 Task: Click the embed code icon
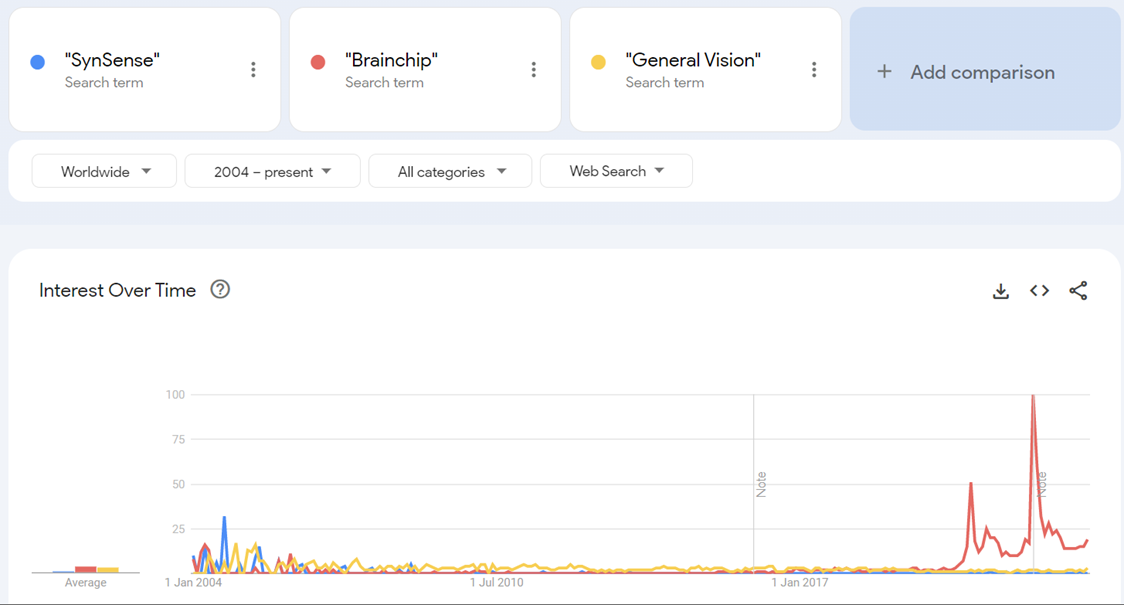(x=1039, y=291)
